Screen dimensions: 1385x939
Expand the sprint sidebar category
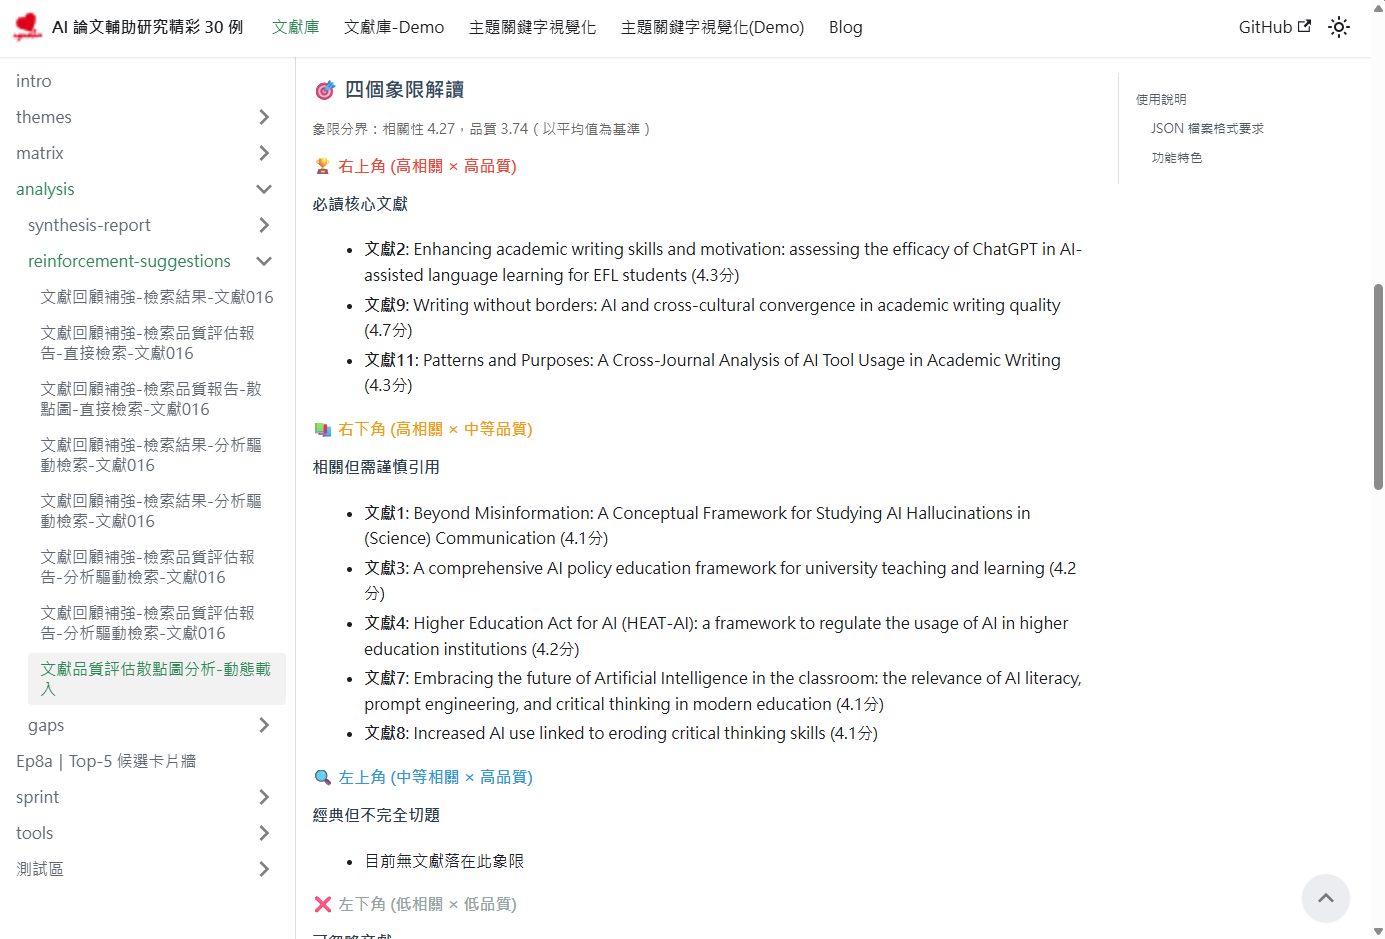tap(264, 797)
